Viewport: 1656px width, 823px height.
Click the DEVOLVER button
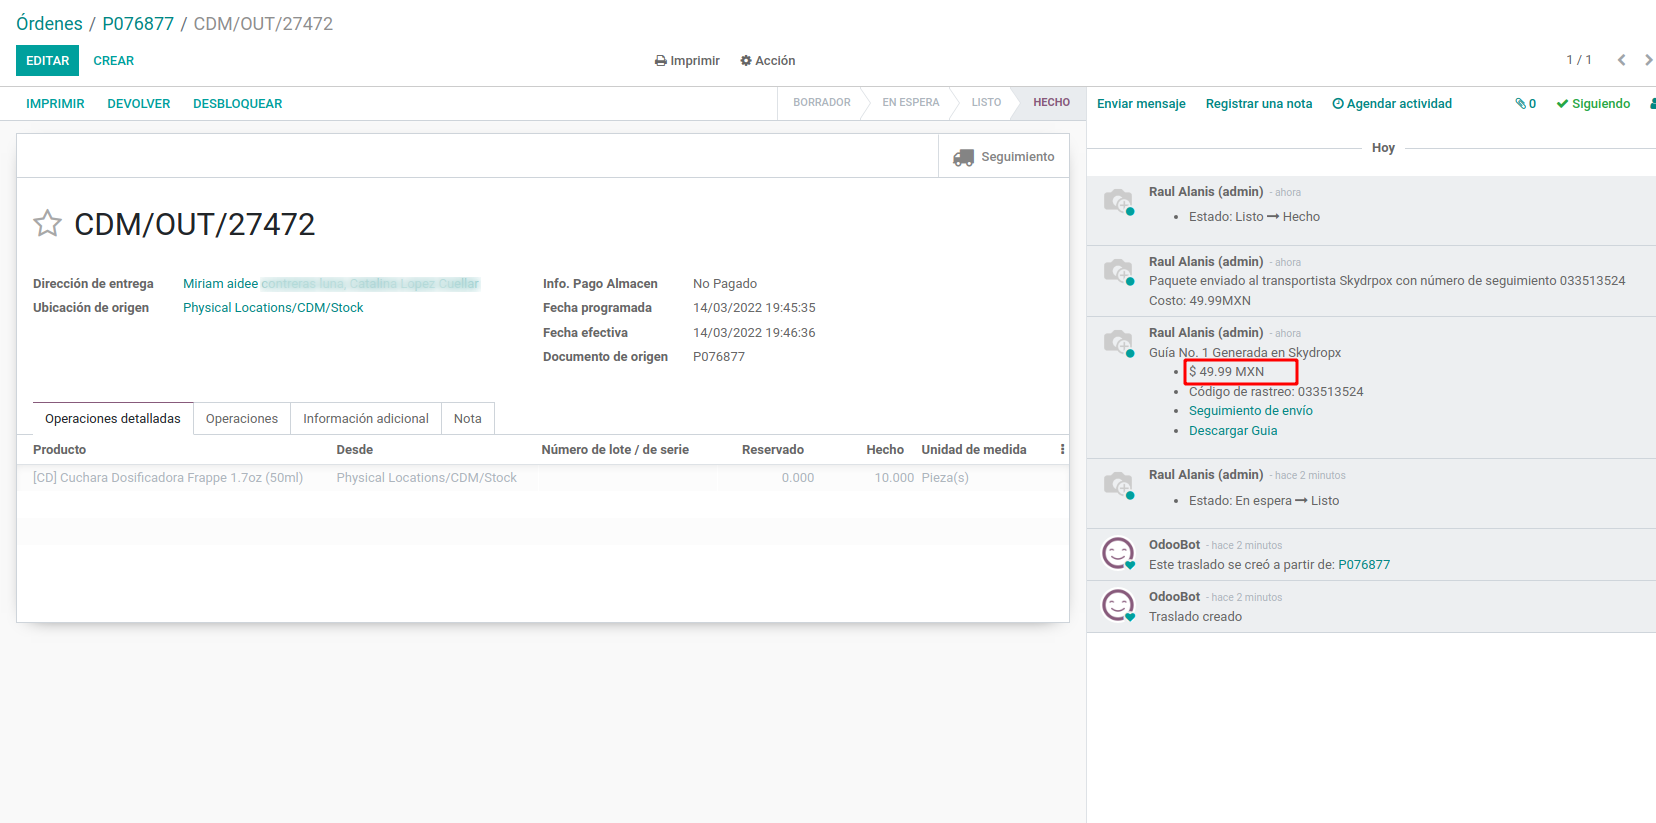tap(139, 104)
